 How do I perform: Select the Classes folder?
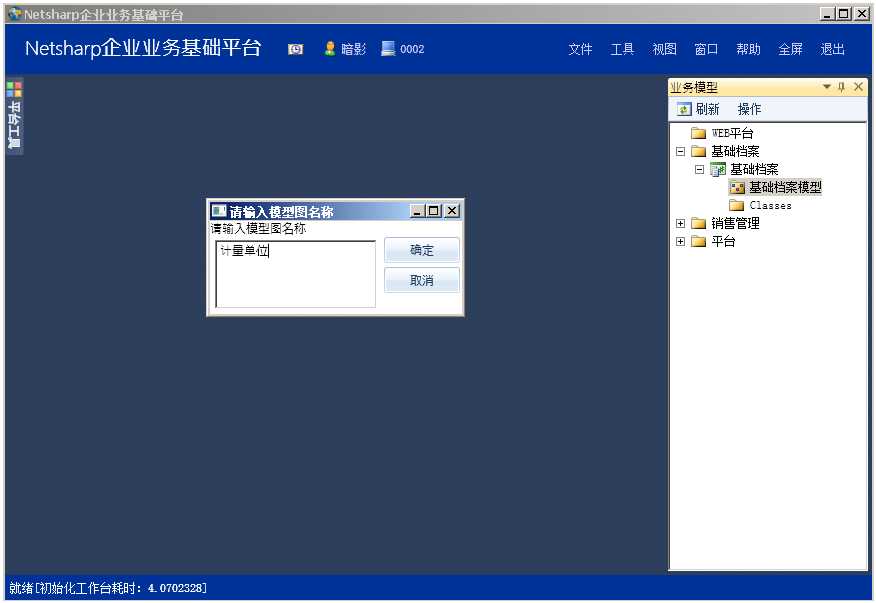click(x=770, y=205)
